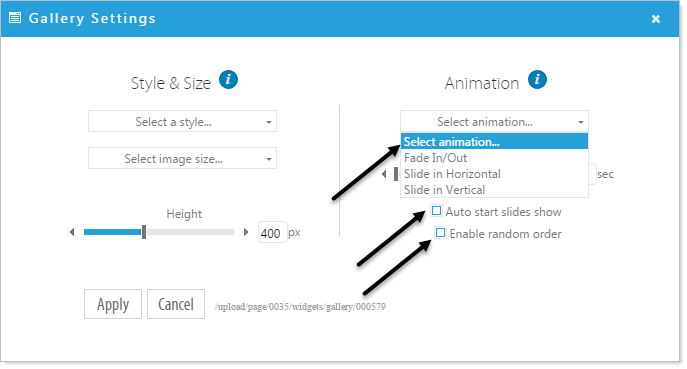This screenshot has height=369, width=687.
Task: Choose Slide in Vertical animation option
Action: click(494, 190)
